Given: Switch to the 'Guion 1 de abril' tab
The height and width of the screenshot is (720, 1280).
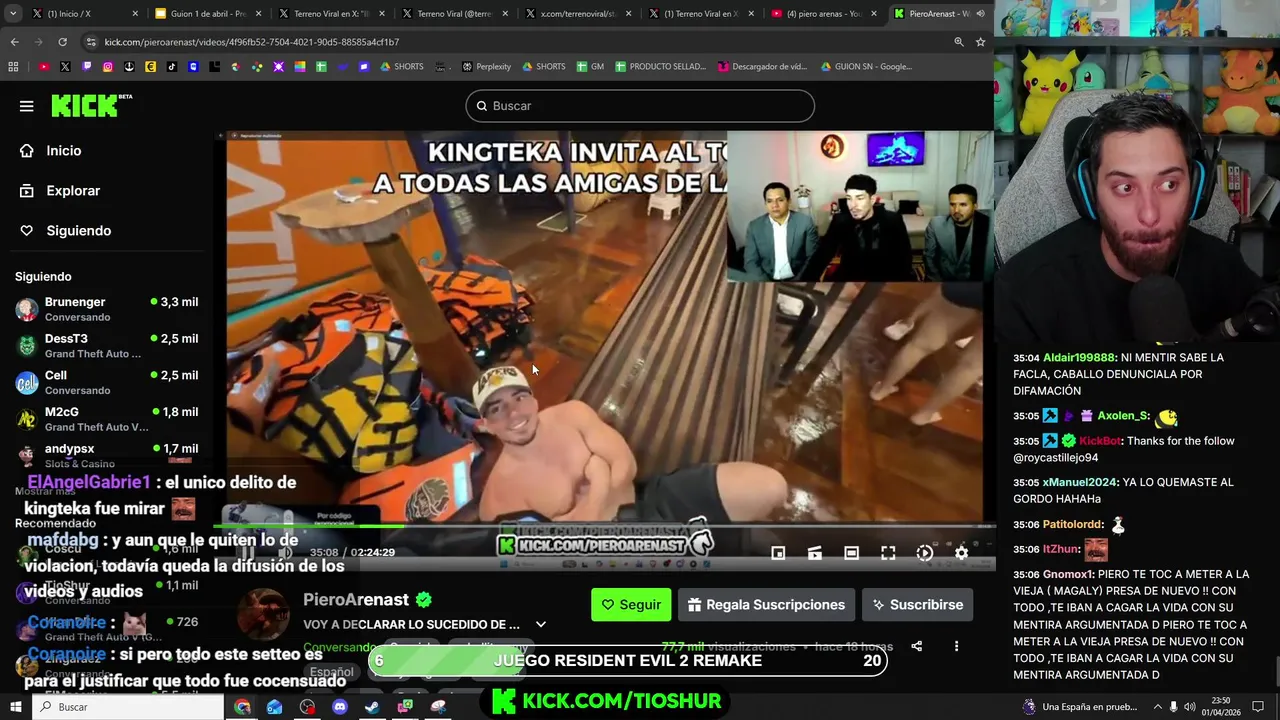Looking at the screenshot, I should (208, 14).
